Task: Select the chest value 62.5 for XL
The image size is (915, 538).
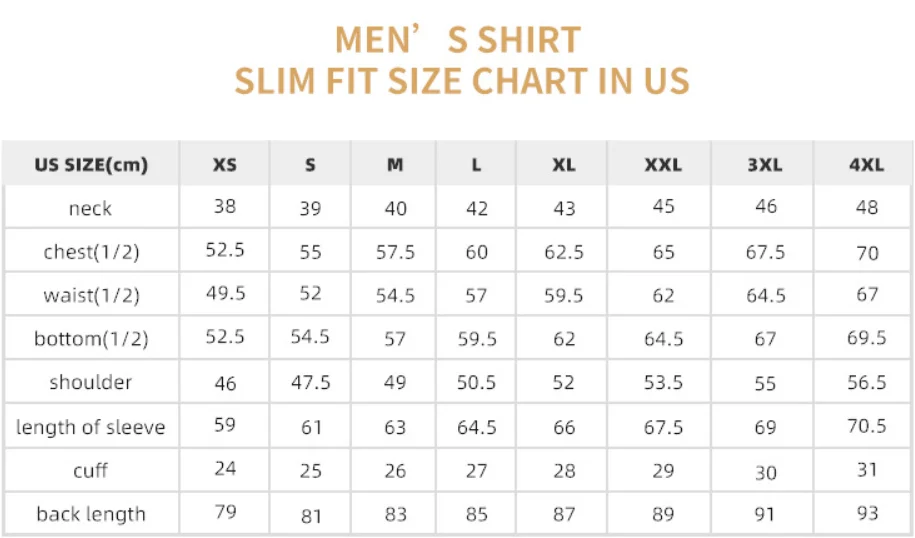Action: [564, 252]
